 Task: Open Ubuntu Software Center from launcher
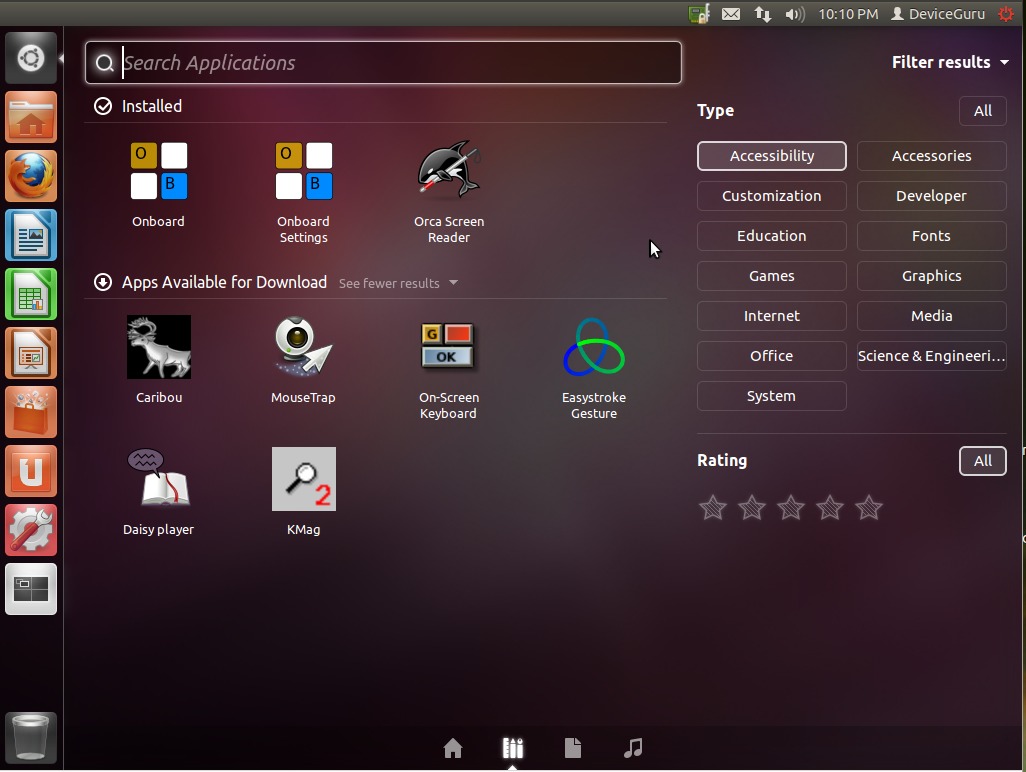(31, 412)
